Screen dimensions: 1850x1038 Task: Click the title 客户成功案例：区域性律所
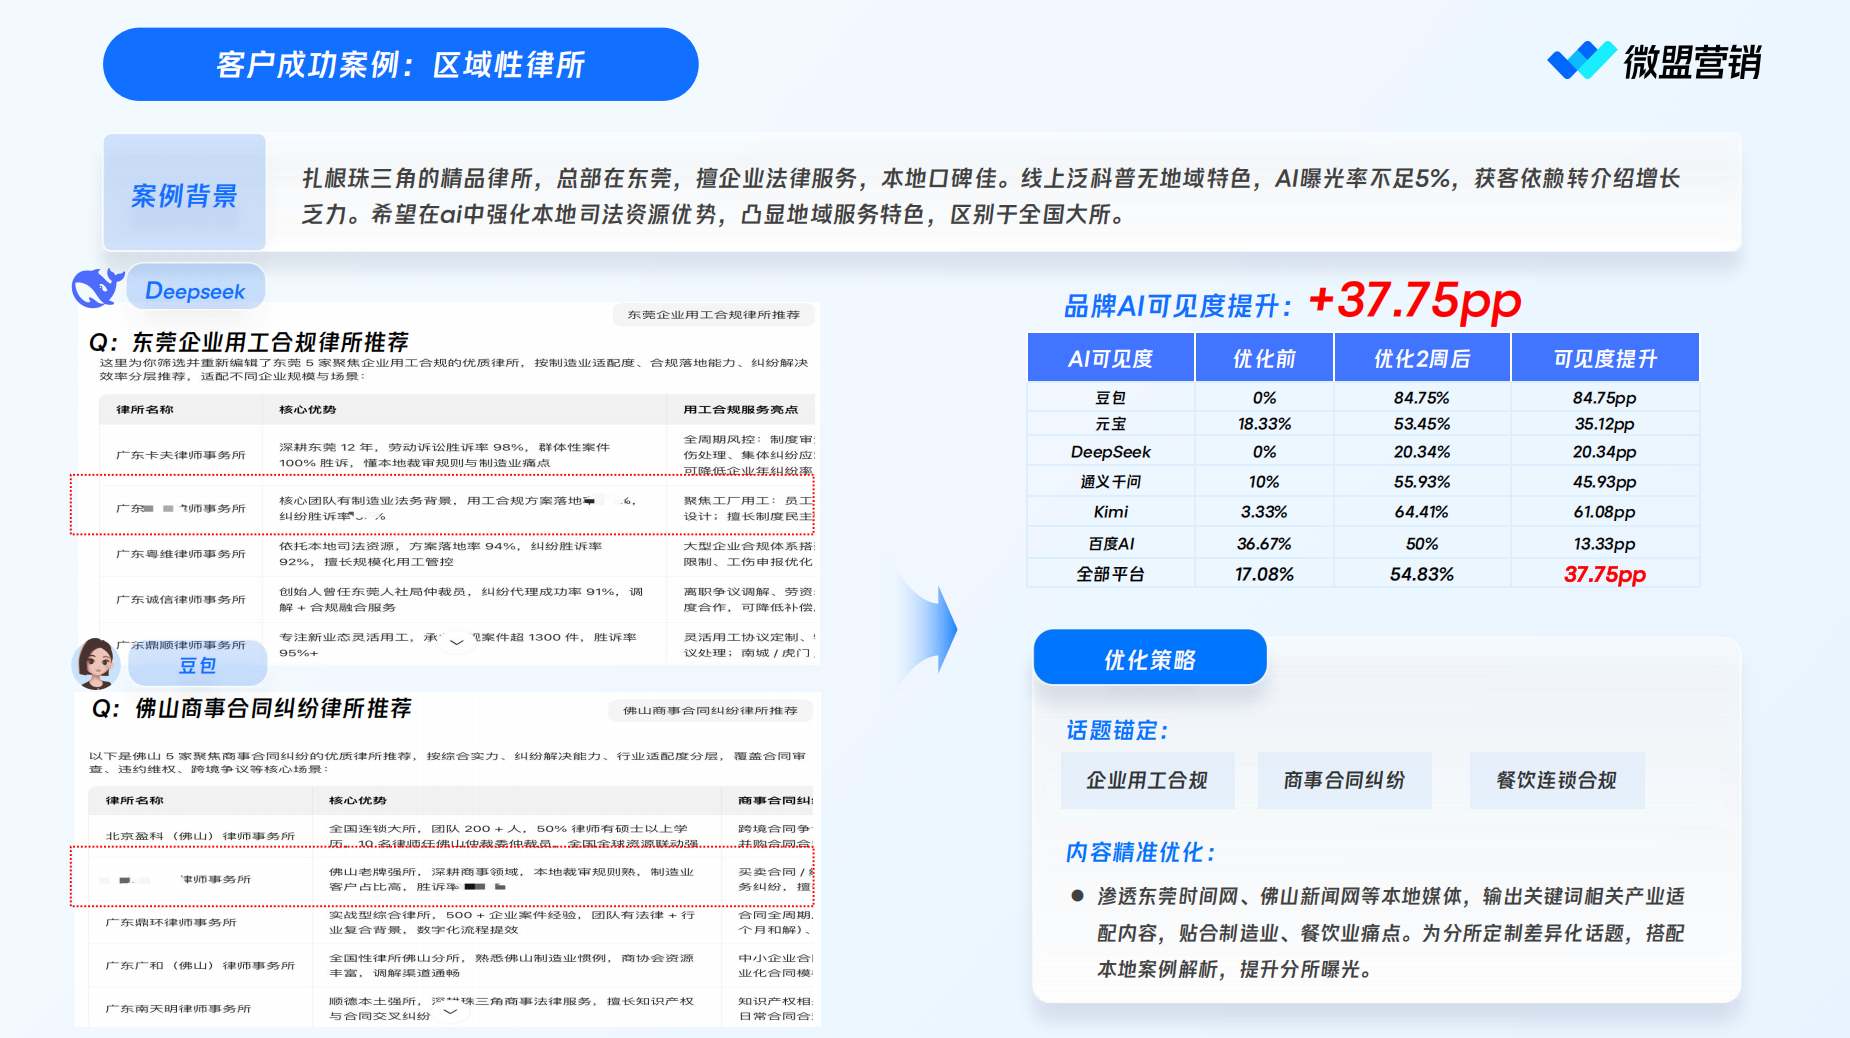click(x=400, y=64)
